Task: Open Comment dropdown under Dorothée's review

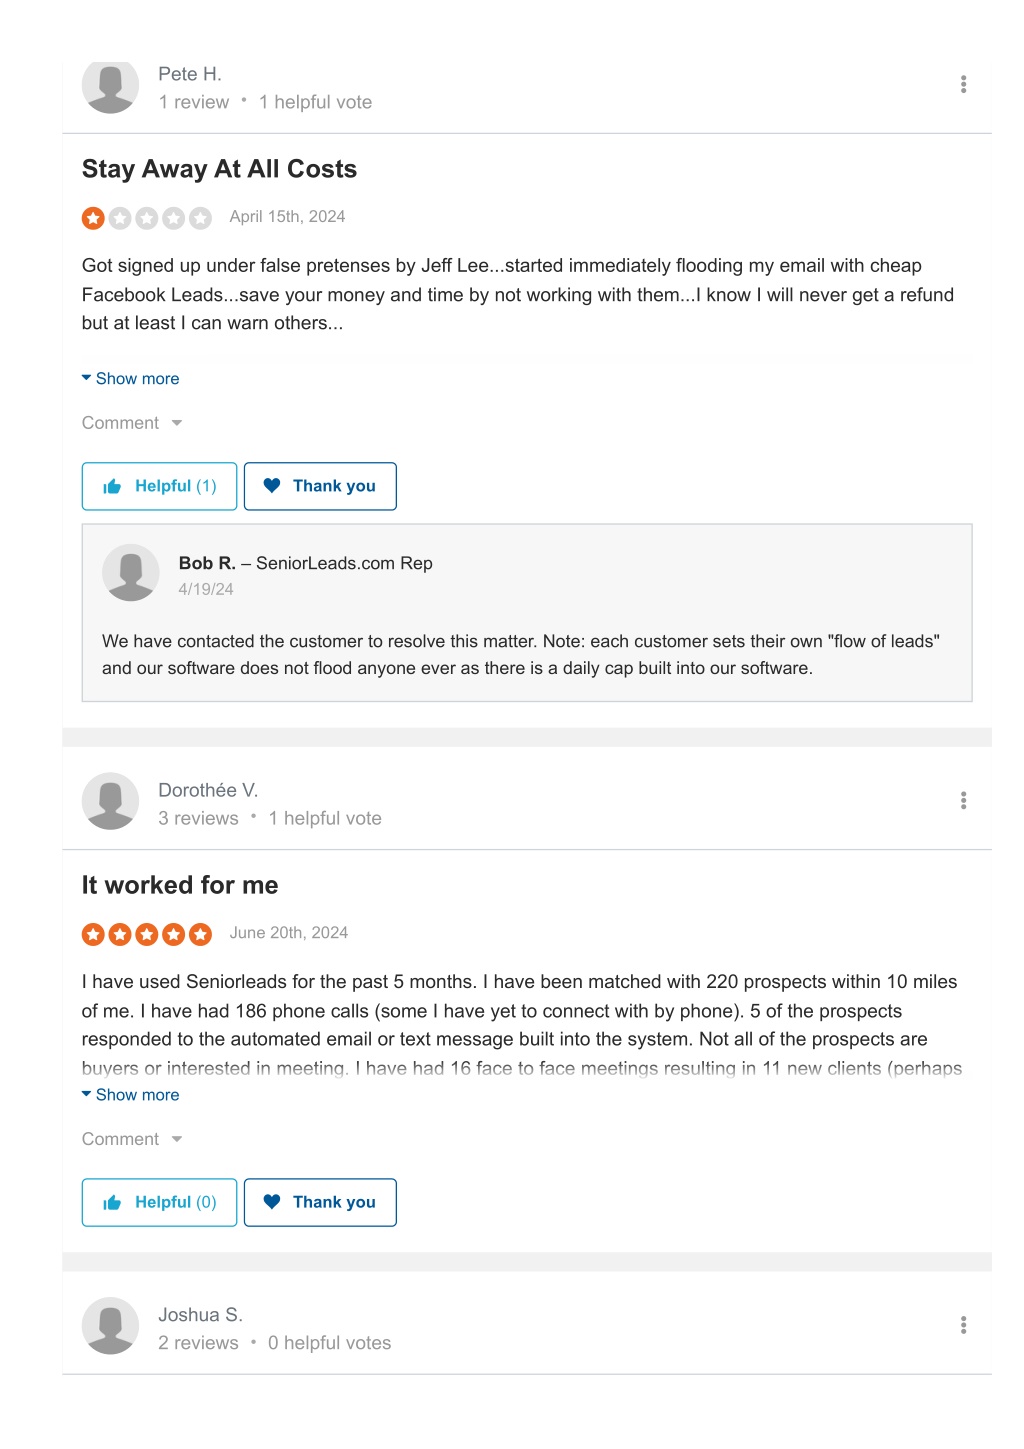Action: pos(132,1139)
